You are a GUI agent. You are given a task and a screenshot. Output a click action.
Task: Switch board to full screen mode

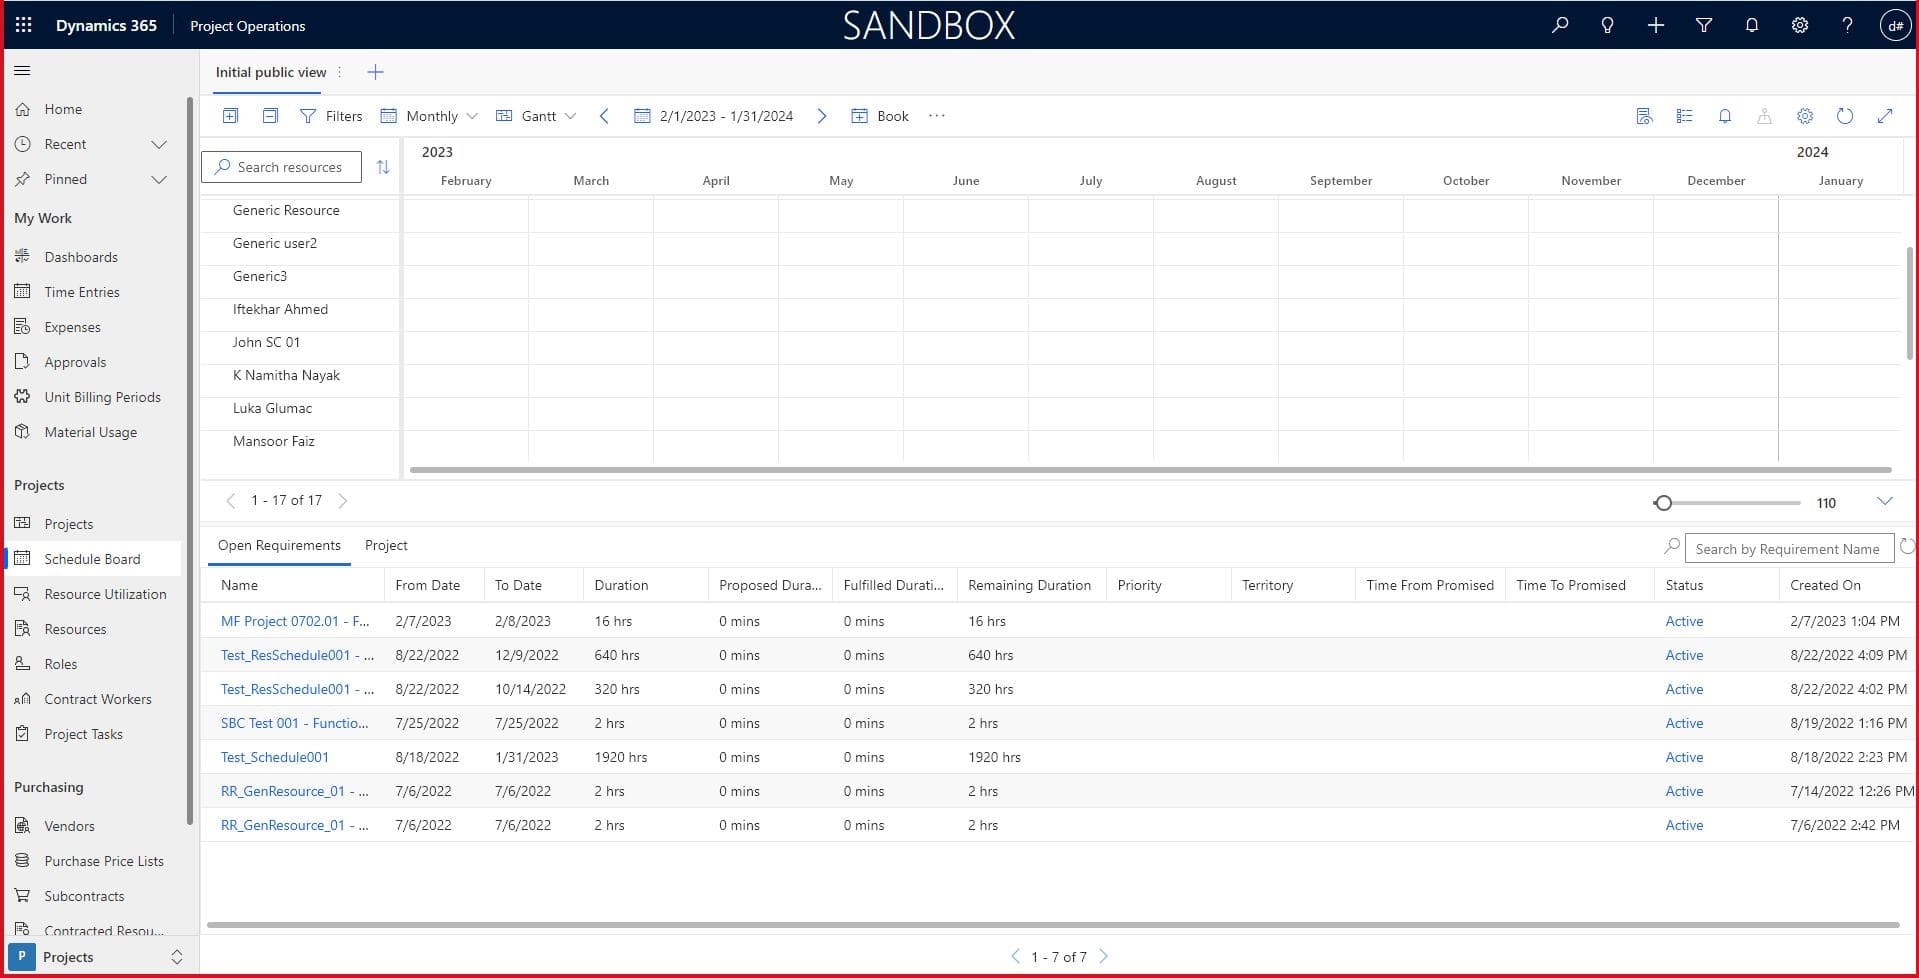pyautogui.click(x=1884, y=116)
